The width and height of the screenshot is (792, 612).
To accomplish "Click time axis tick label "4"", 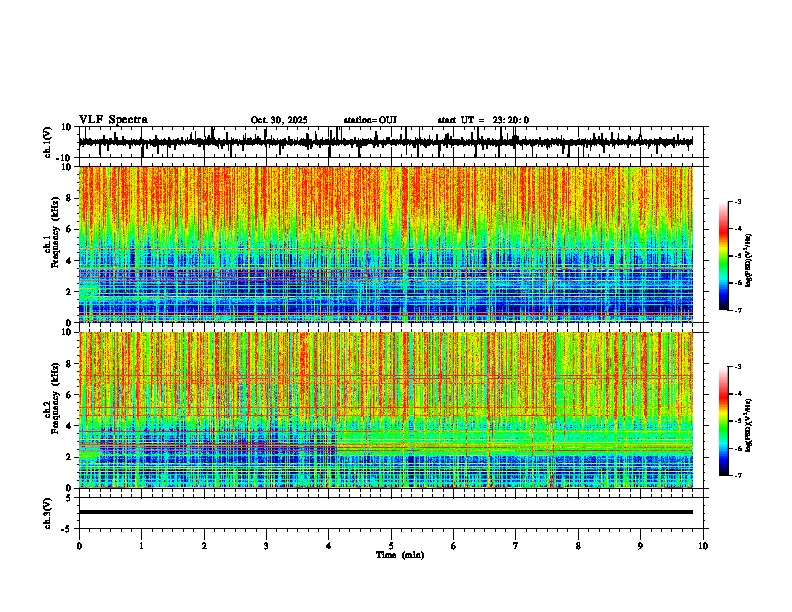I will point(329,546).
